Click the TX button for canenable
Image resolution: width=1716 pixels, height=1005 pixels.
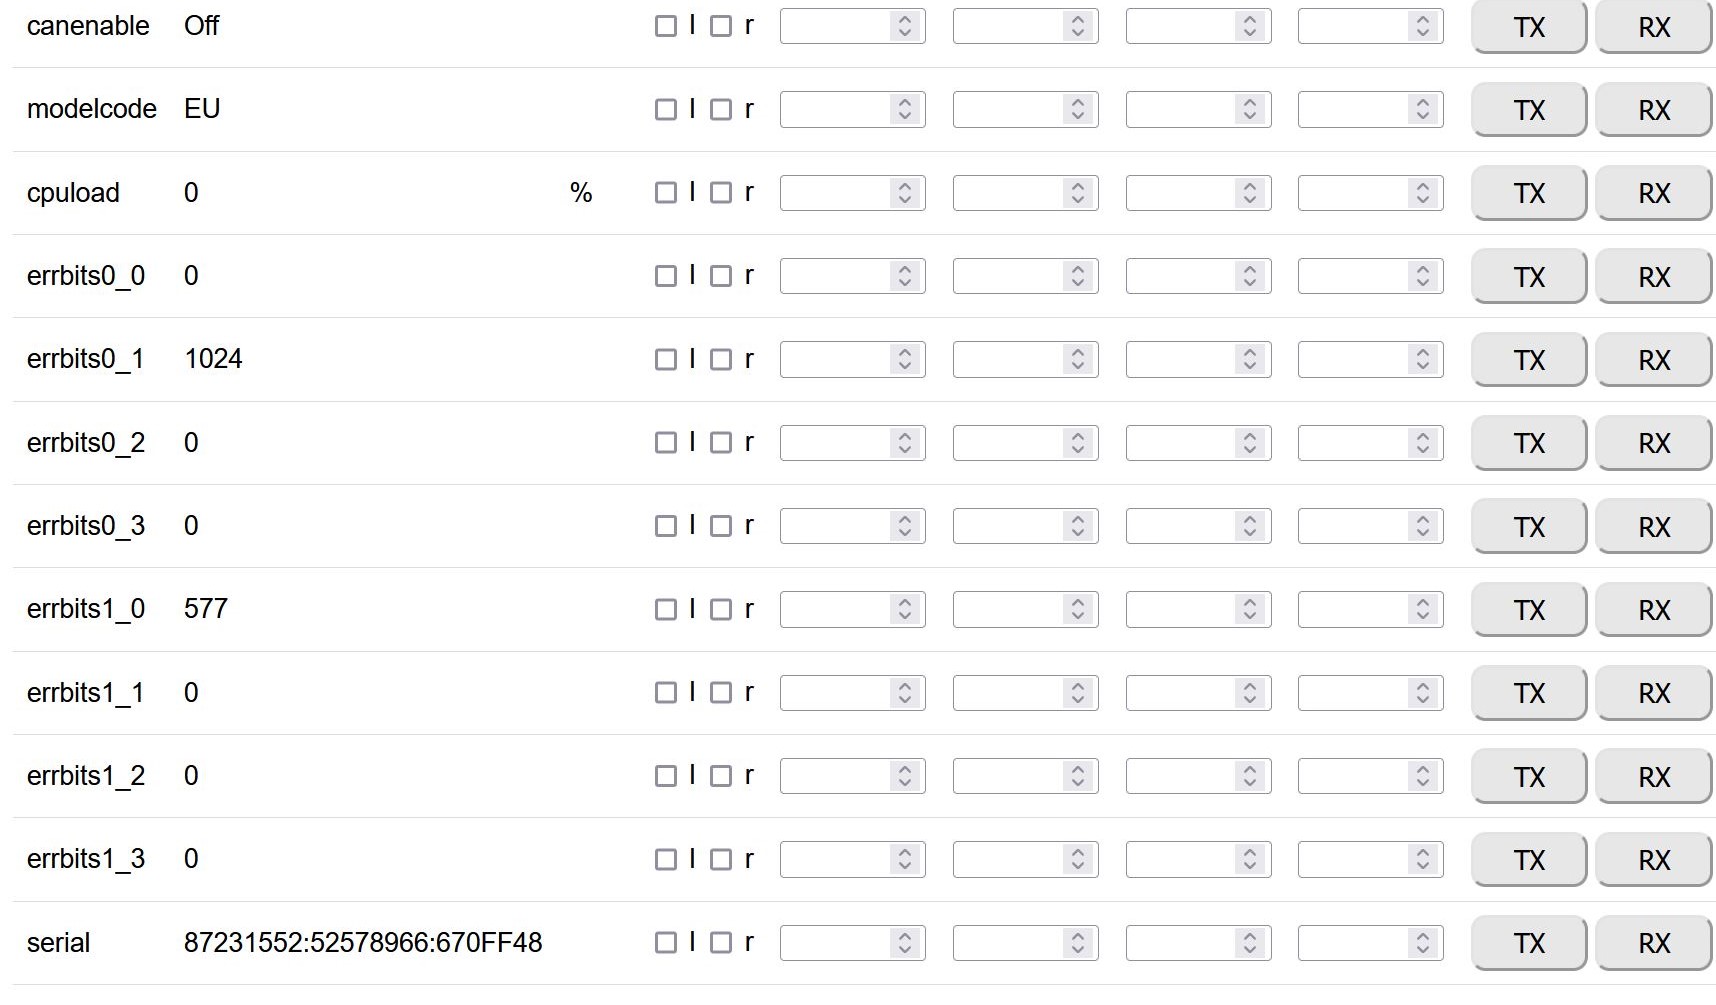pos(1528,27)
